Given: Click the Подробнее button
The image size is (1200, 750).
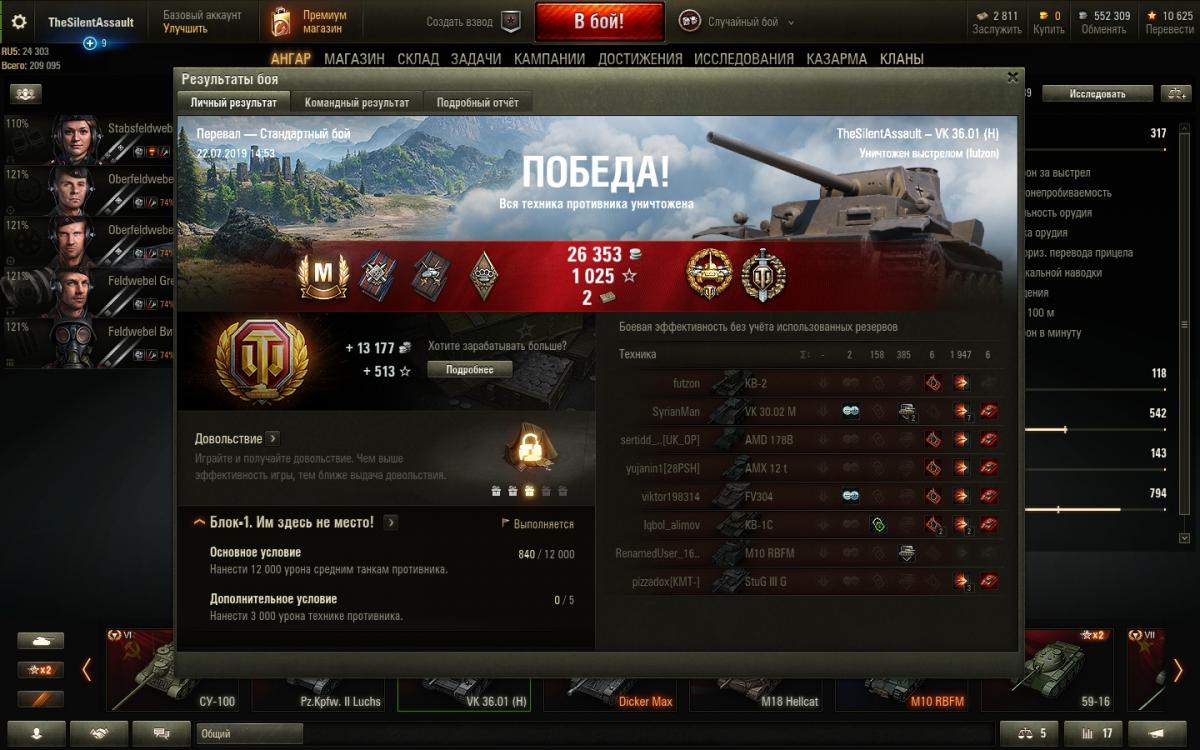Looking at the screenshot, I should tap(469, 369).
